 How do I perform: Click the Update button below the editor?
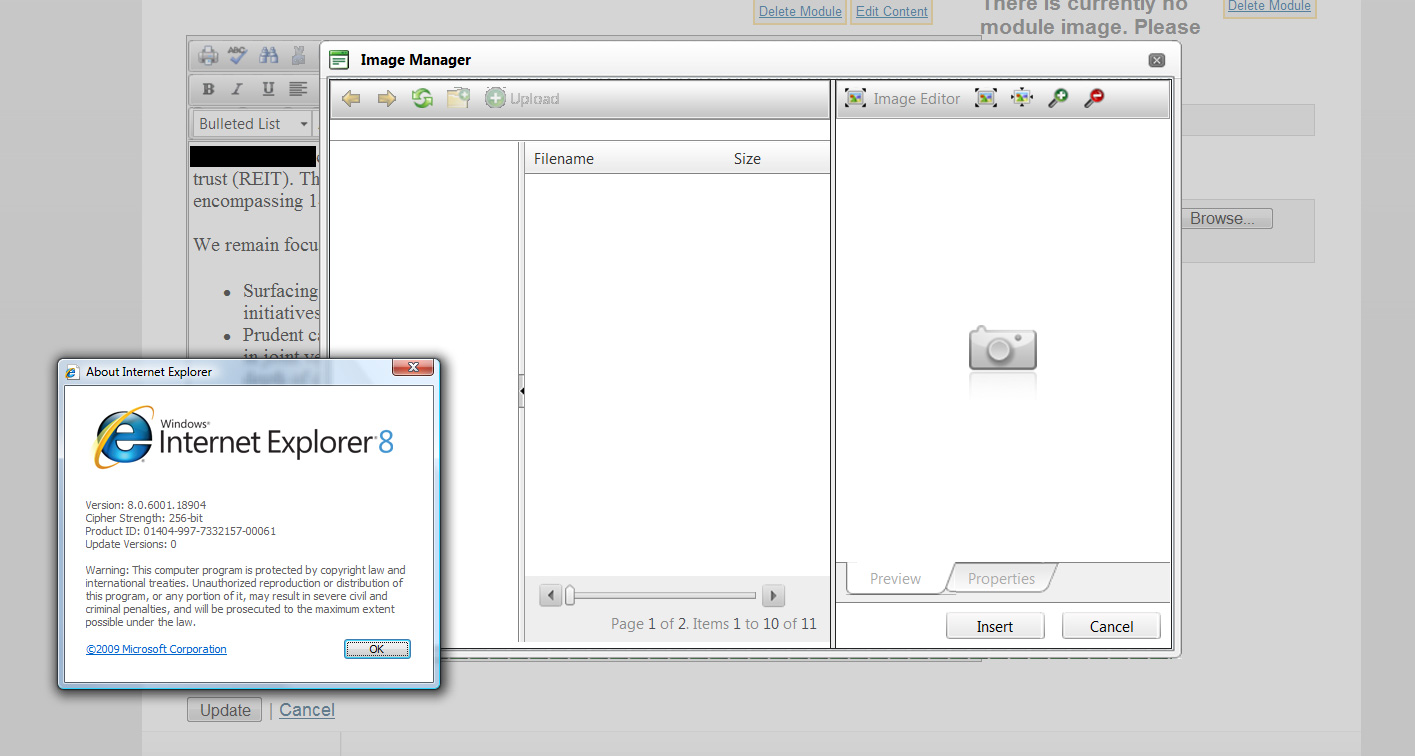click(x=225, y=710)
